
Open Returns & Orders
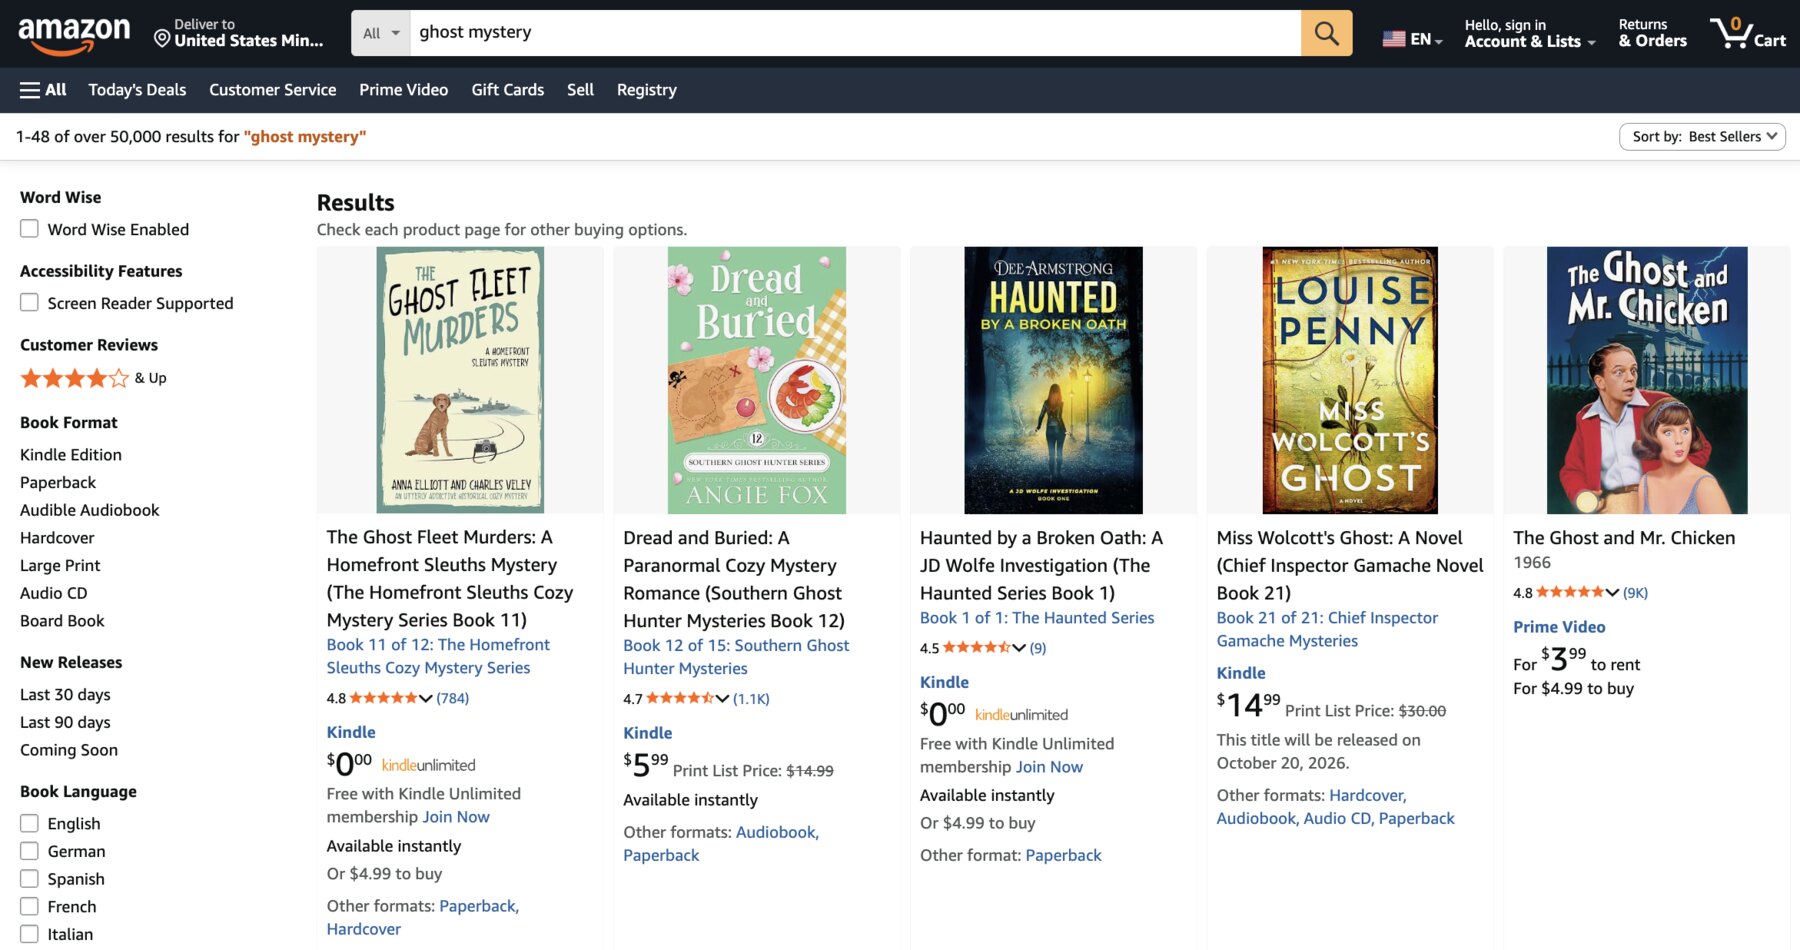pos(1652,33)
